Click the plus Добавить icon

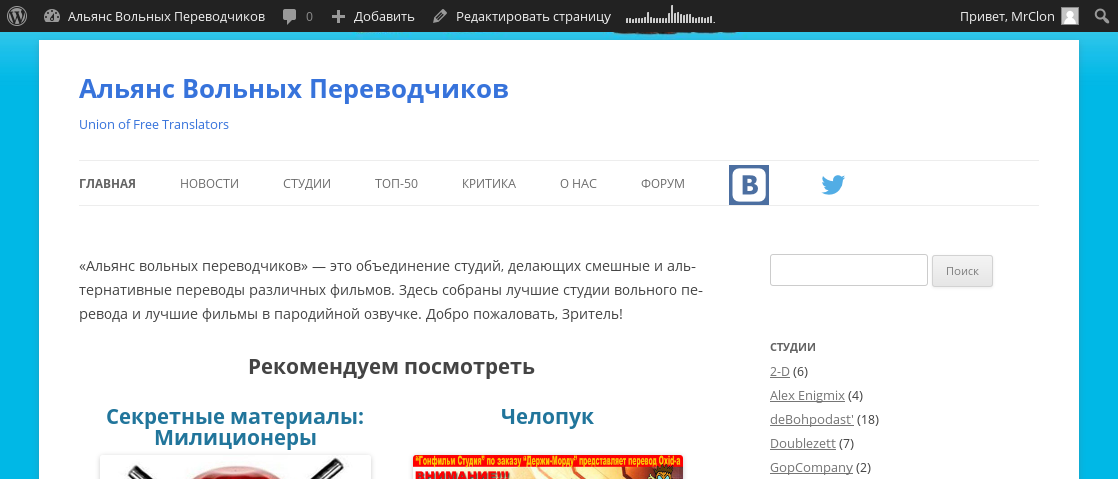click(x=338, y=16)
